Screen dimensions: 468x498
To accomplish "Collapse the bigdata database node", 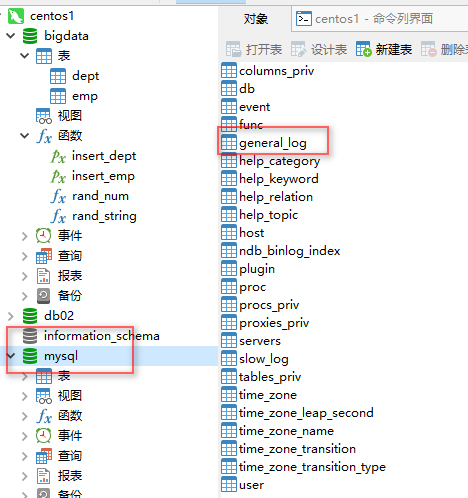I will [11, 36].
